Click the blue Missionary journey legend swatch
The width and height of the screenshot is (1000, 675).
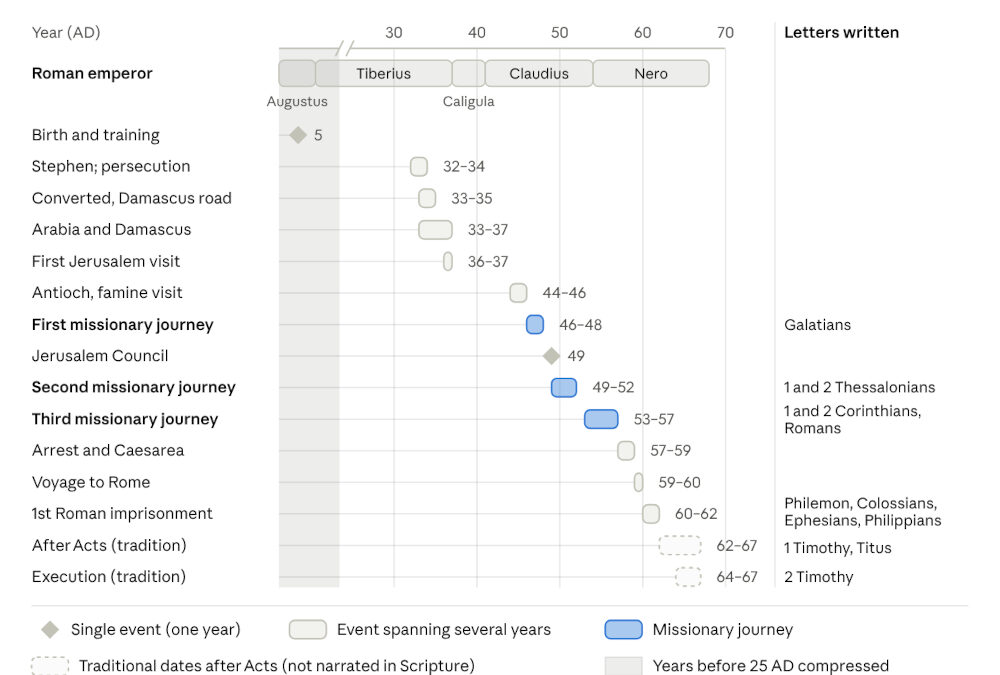[624, 630]
